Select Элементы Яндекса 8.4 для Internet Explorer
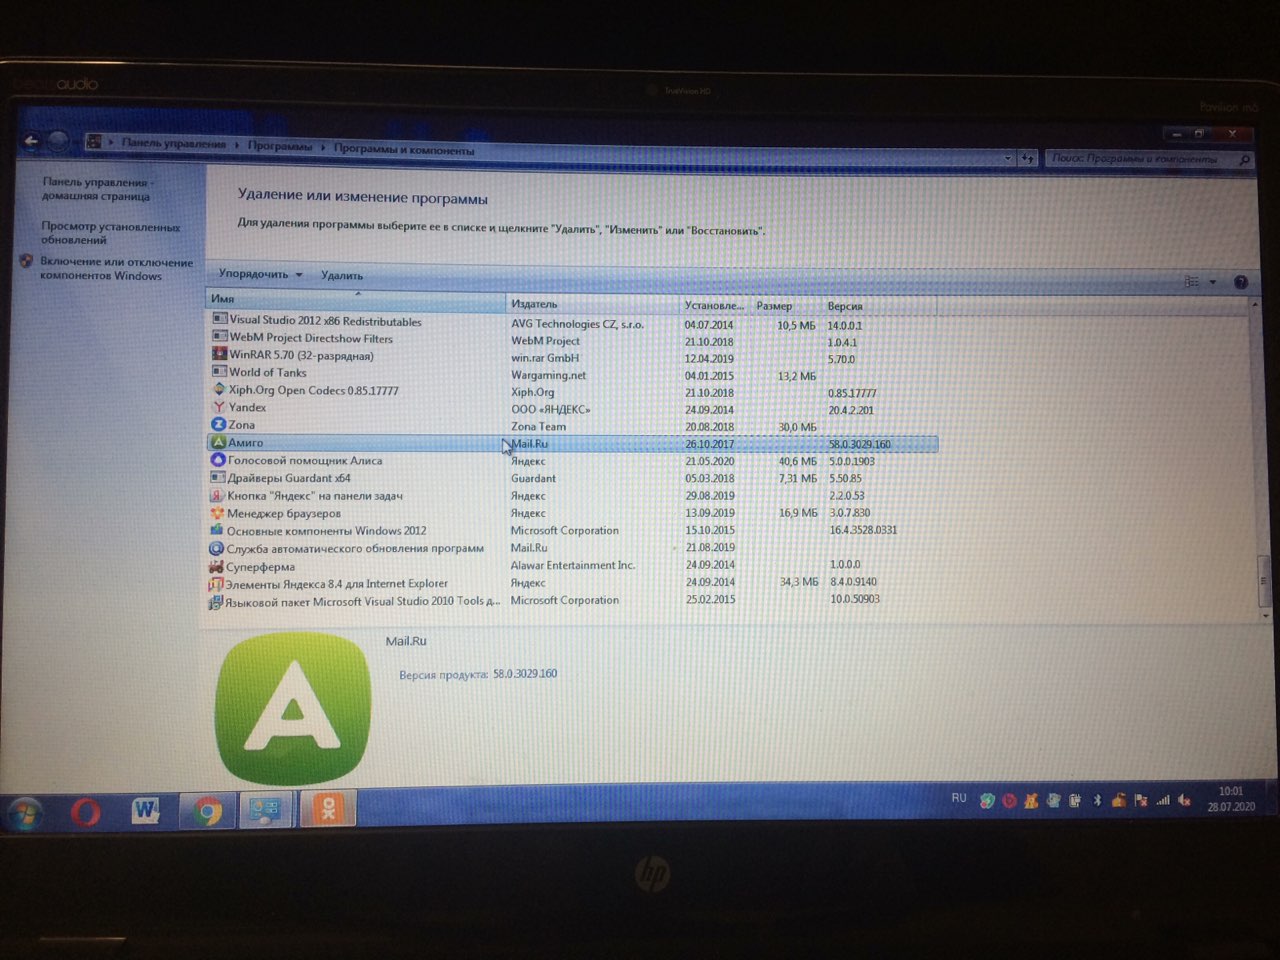Screen dimensions: 1280x960 pyautogui.click(x=572, y=582)
